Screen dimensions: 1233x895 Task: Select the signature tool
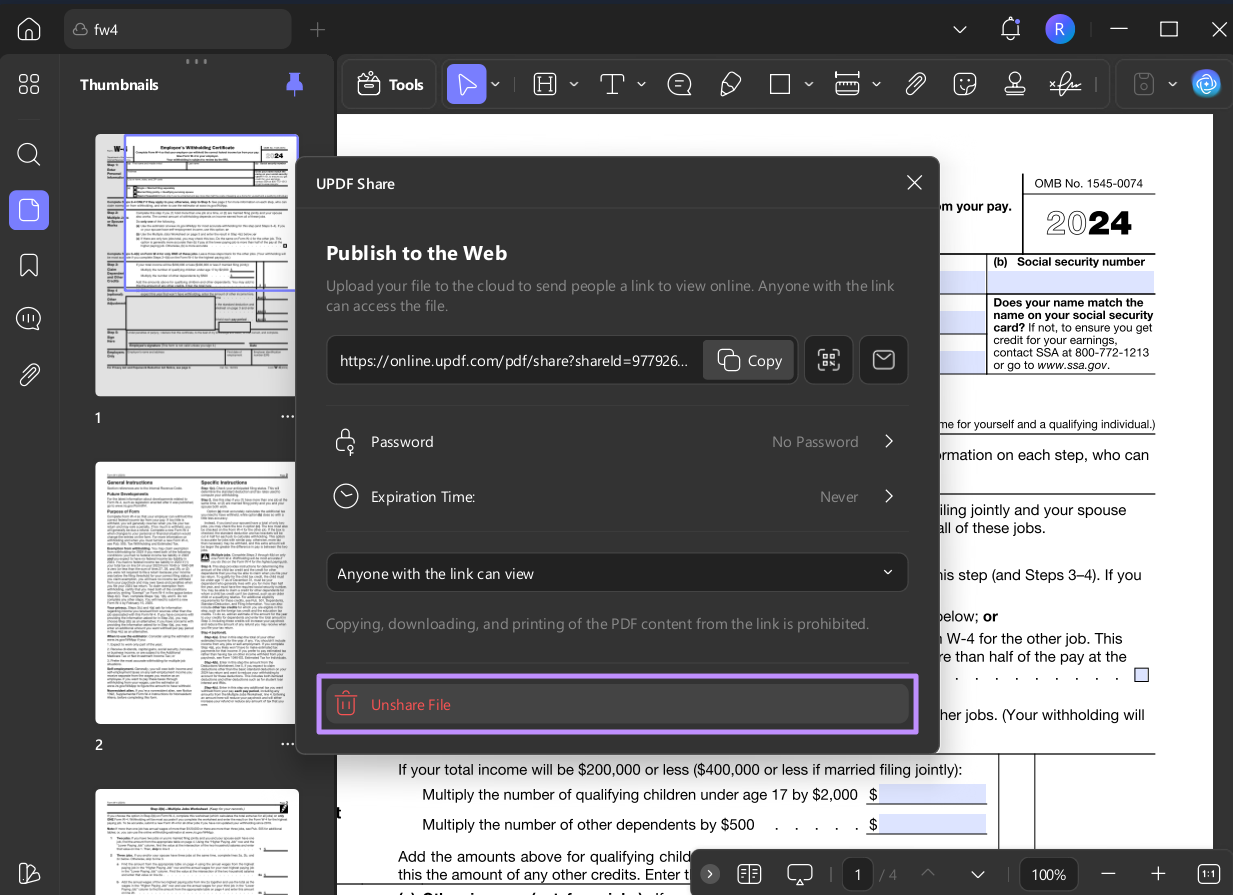pos(1064,84)
